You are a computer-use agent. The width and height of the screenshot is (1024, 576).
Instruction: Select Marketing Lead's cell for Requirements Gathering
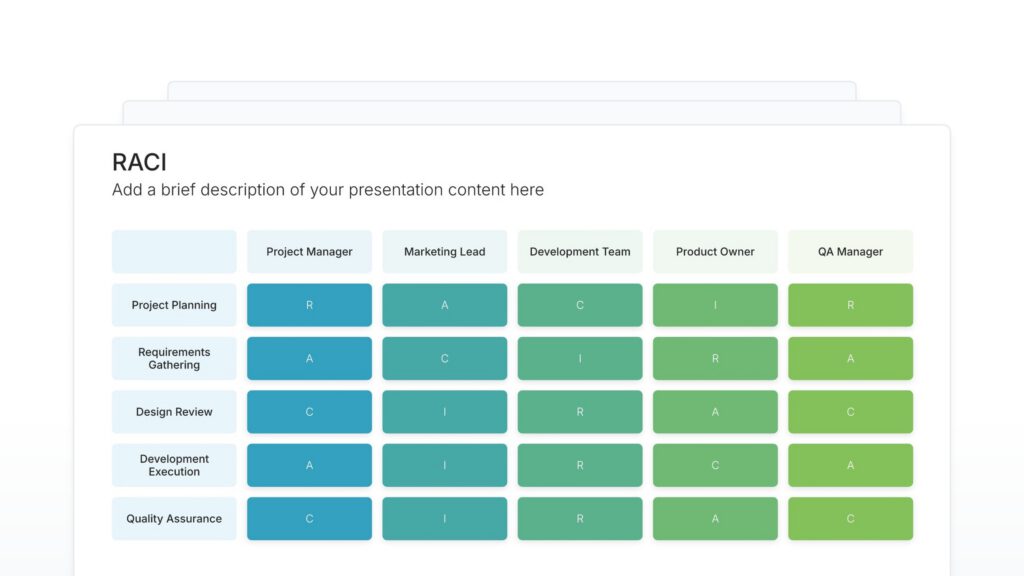pos(444,359)
